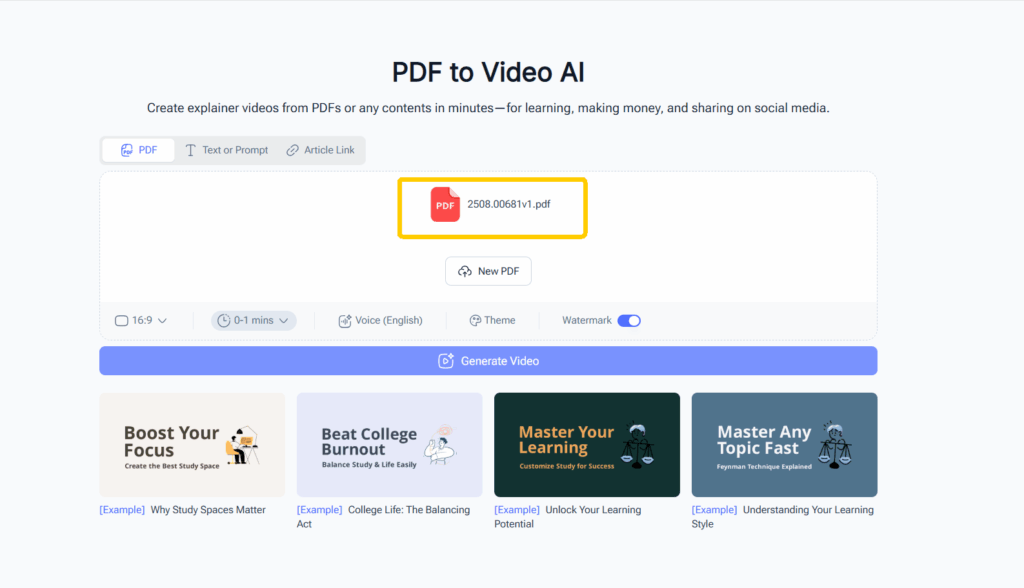1024x588 pixels.
Task: Click the New PDF button
Action: 488,271
